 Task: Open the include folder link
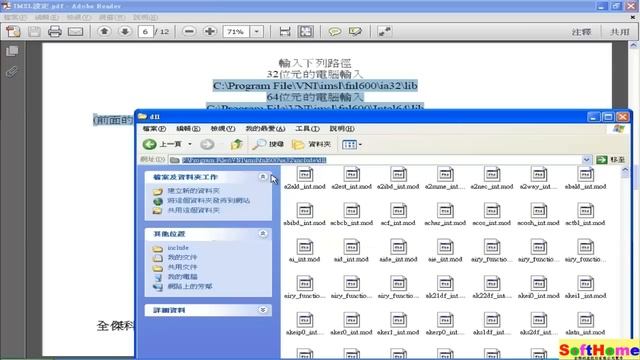pyautogui.click(x=178, y=248)
